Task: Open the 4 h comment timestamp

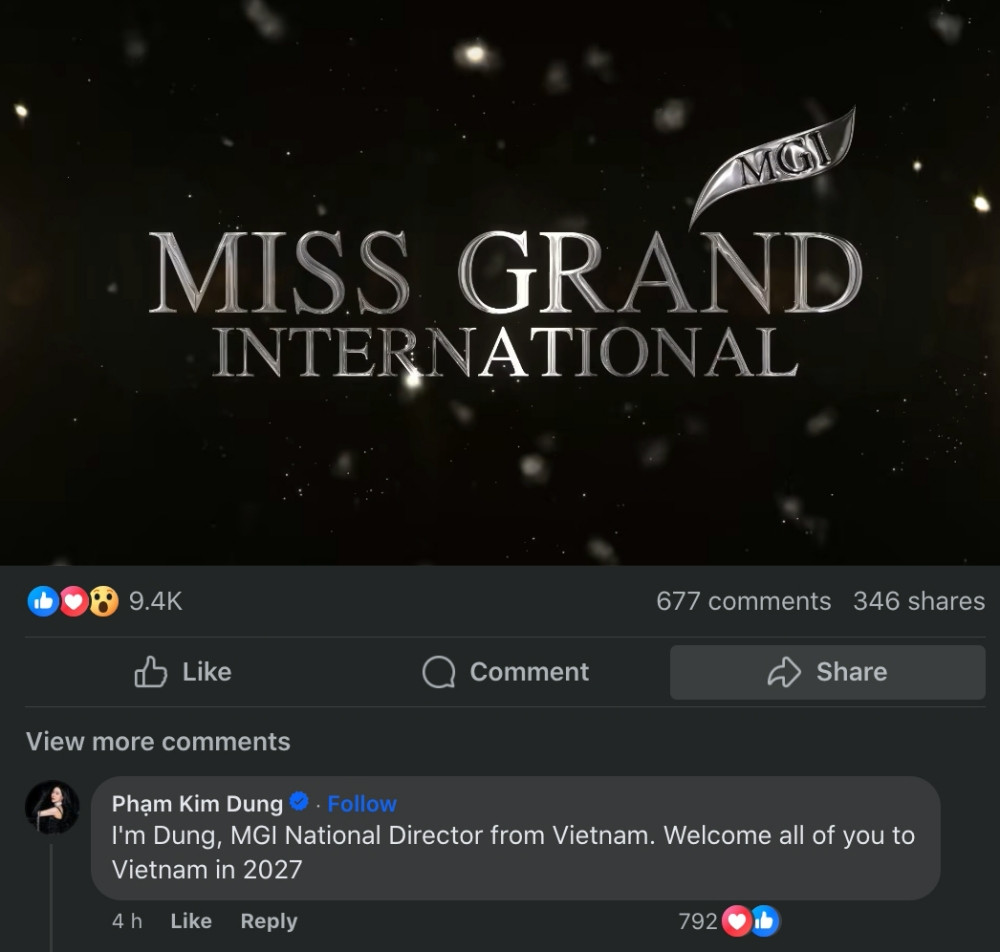Action: tap(127, 921)
